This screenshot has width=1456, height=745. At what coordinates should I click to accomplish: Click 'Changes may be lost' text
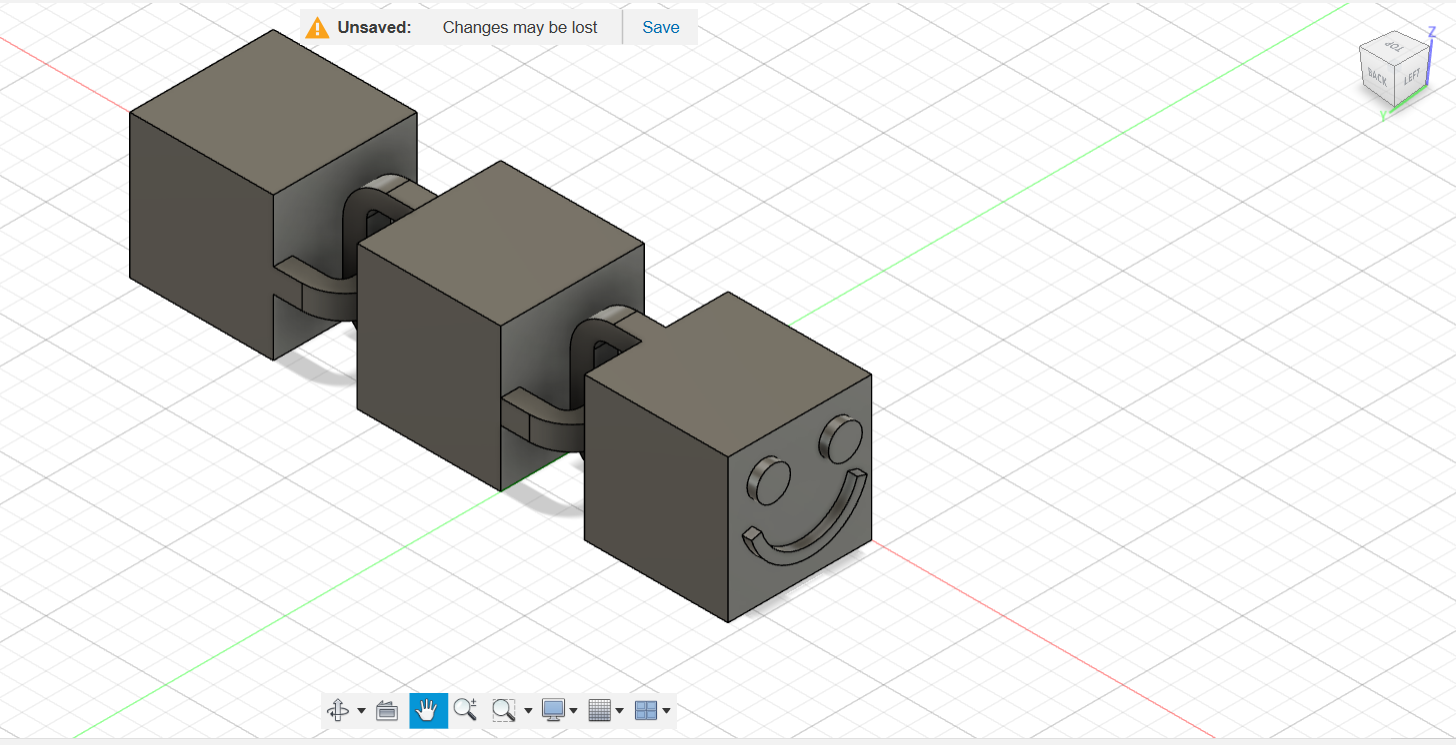tap(520, 27)
